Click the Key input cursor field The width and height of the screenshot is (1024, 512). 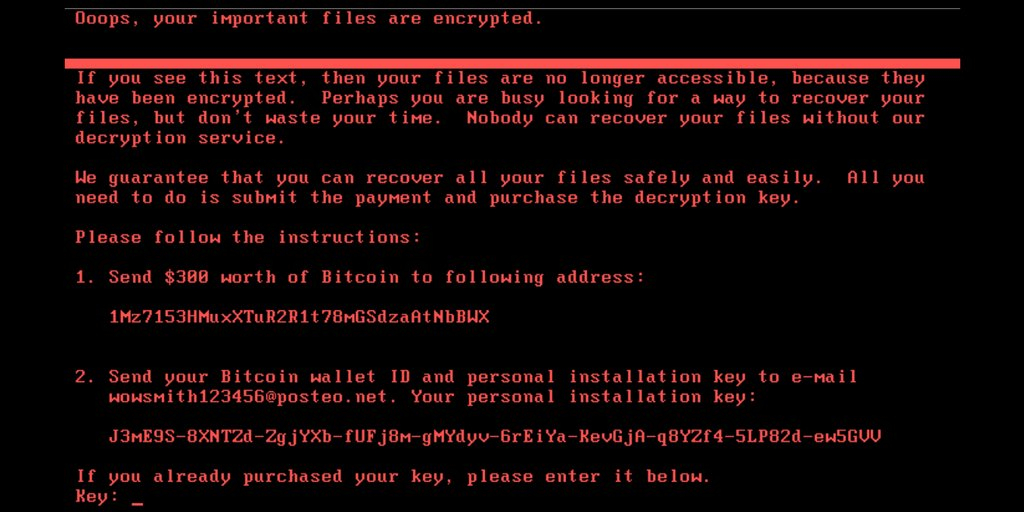[x=138, y=497]
